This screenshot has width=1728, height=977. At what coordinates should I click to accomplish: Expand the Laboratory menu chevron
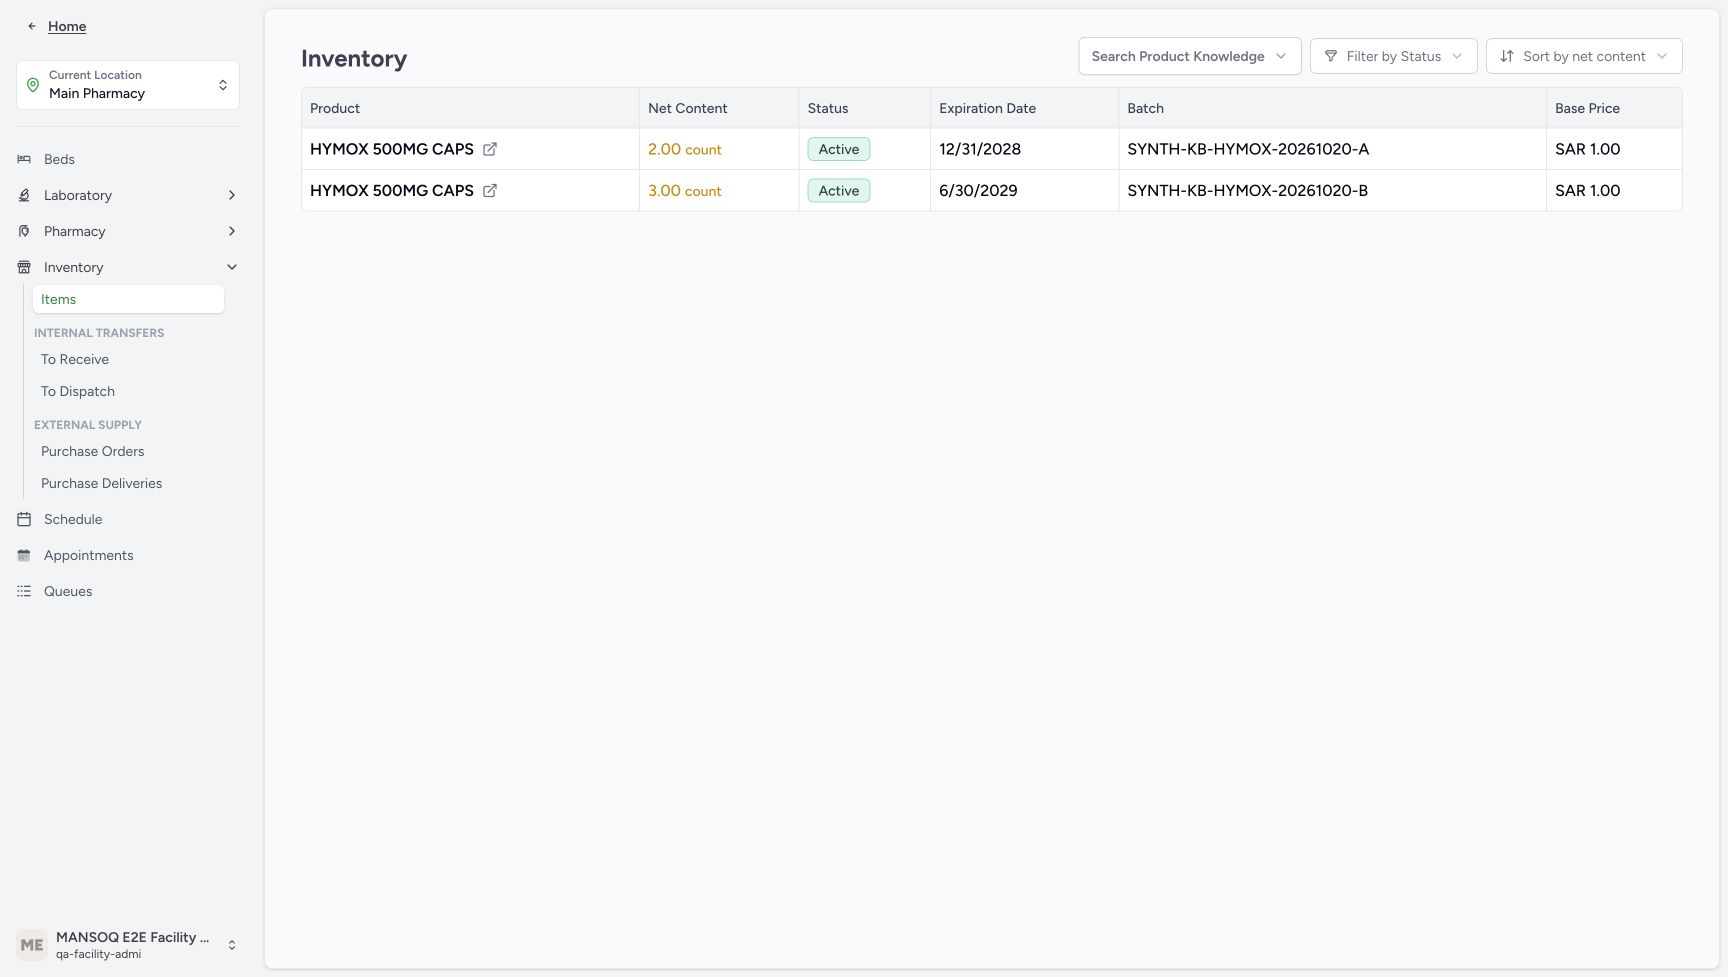coord(232,195)
